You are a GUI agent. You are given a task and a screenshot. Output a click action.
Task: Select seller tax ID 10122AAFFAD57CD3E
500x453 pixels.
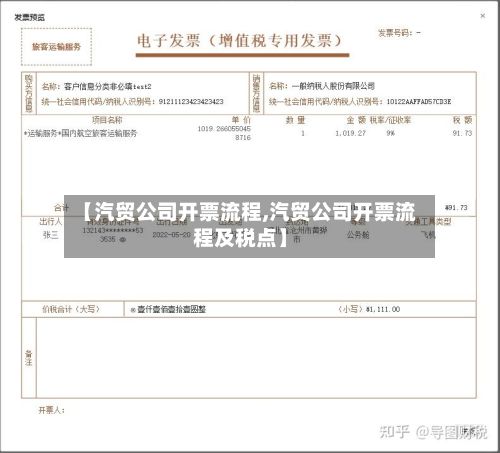point(419,101)
